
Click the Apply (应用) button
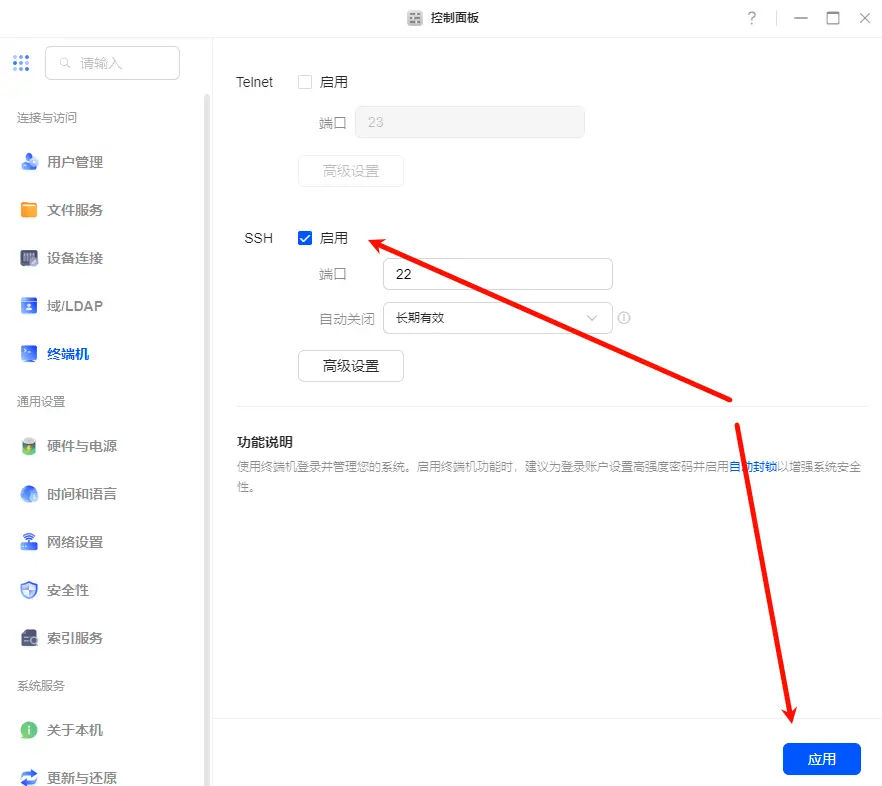[x=821, y=759]
